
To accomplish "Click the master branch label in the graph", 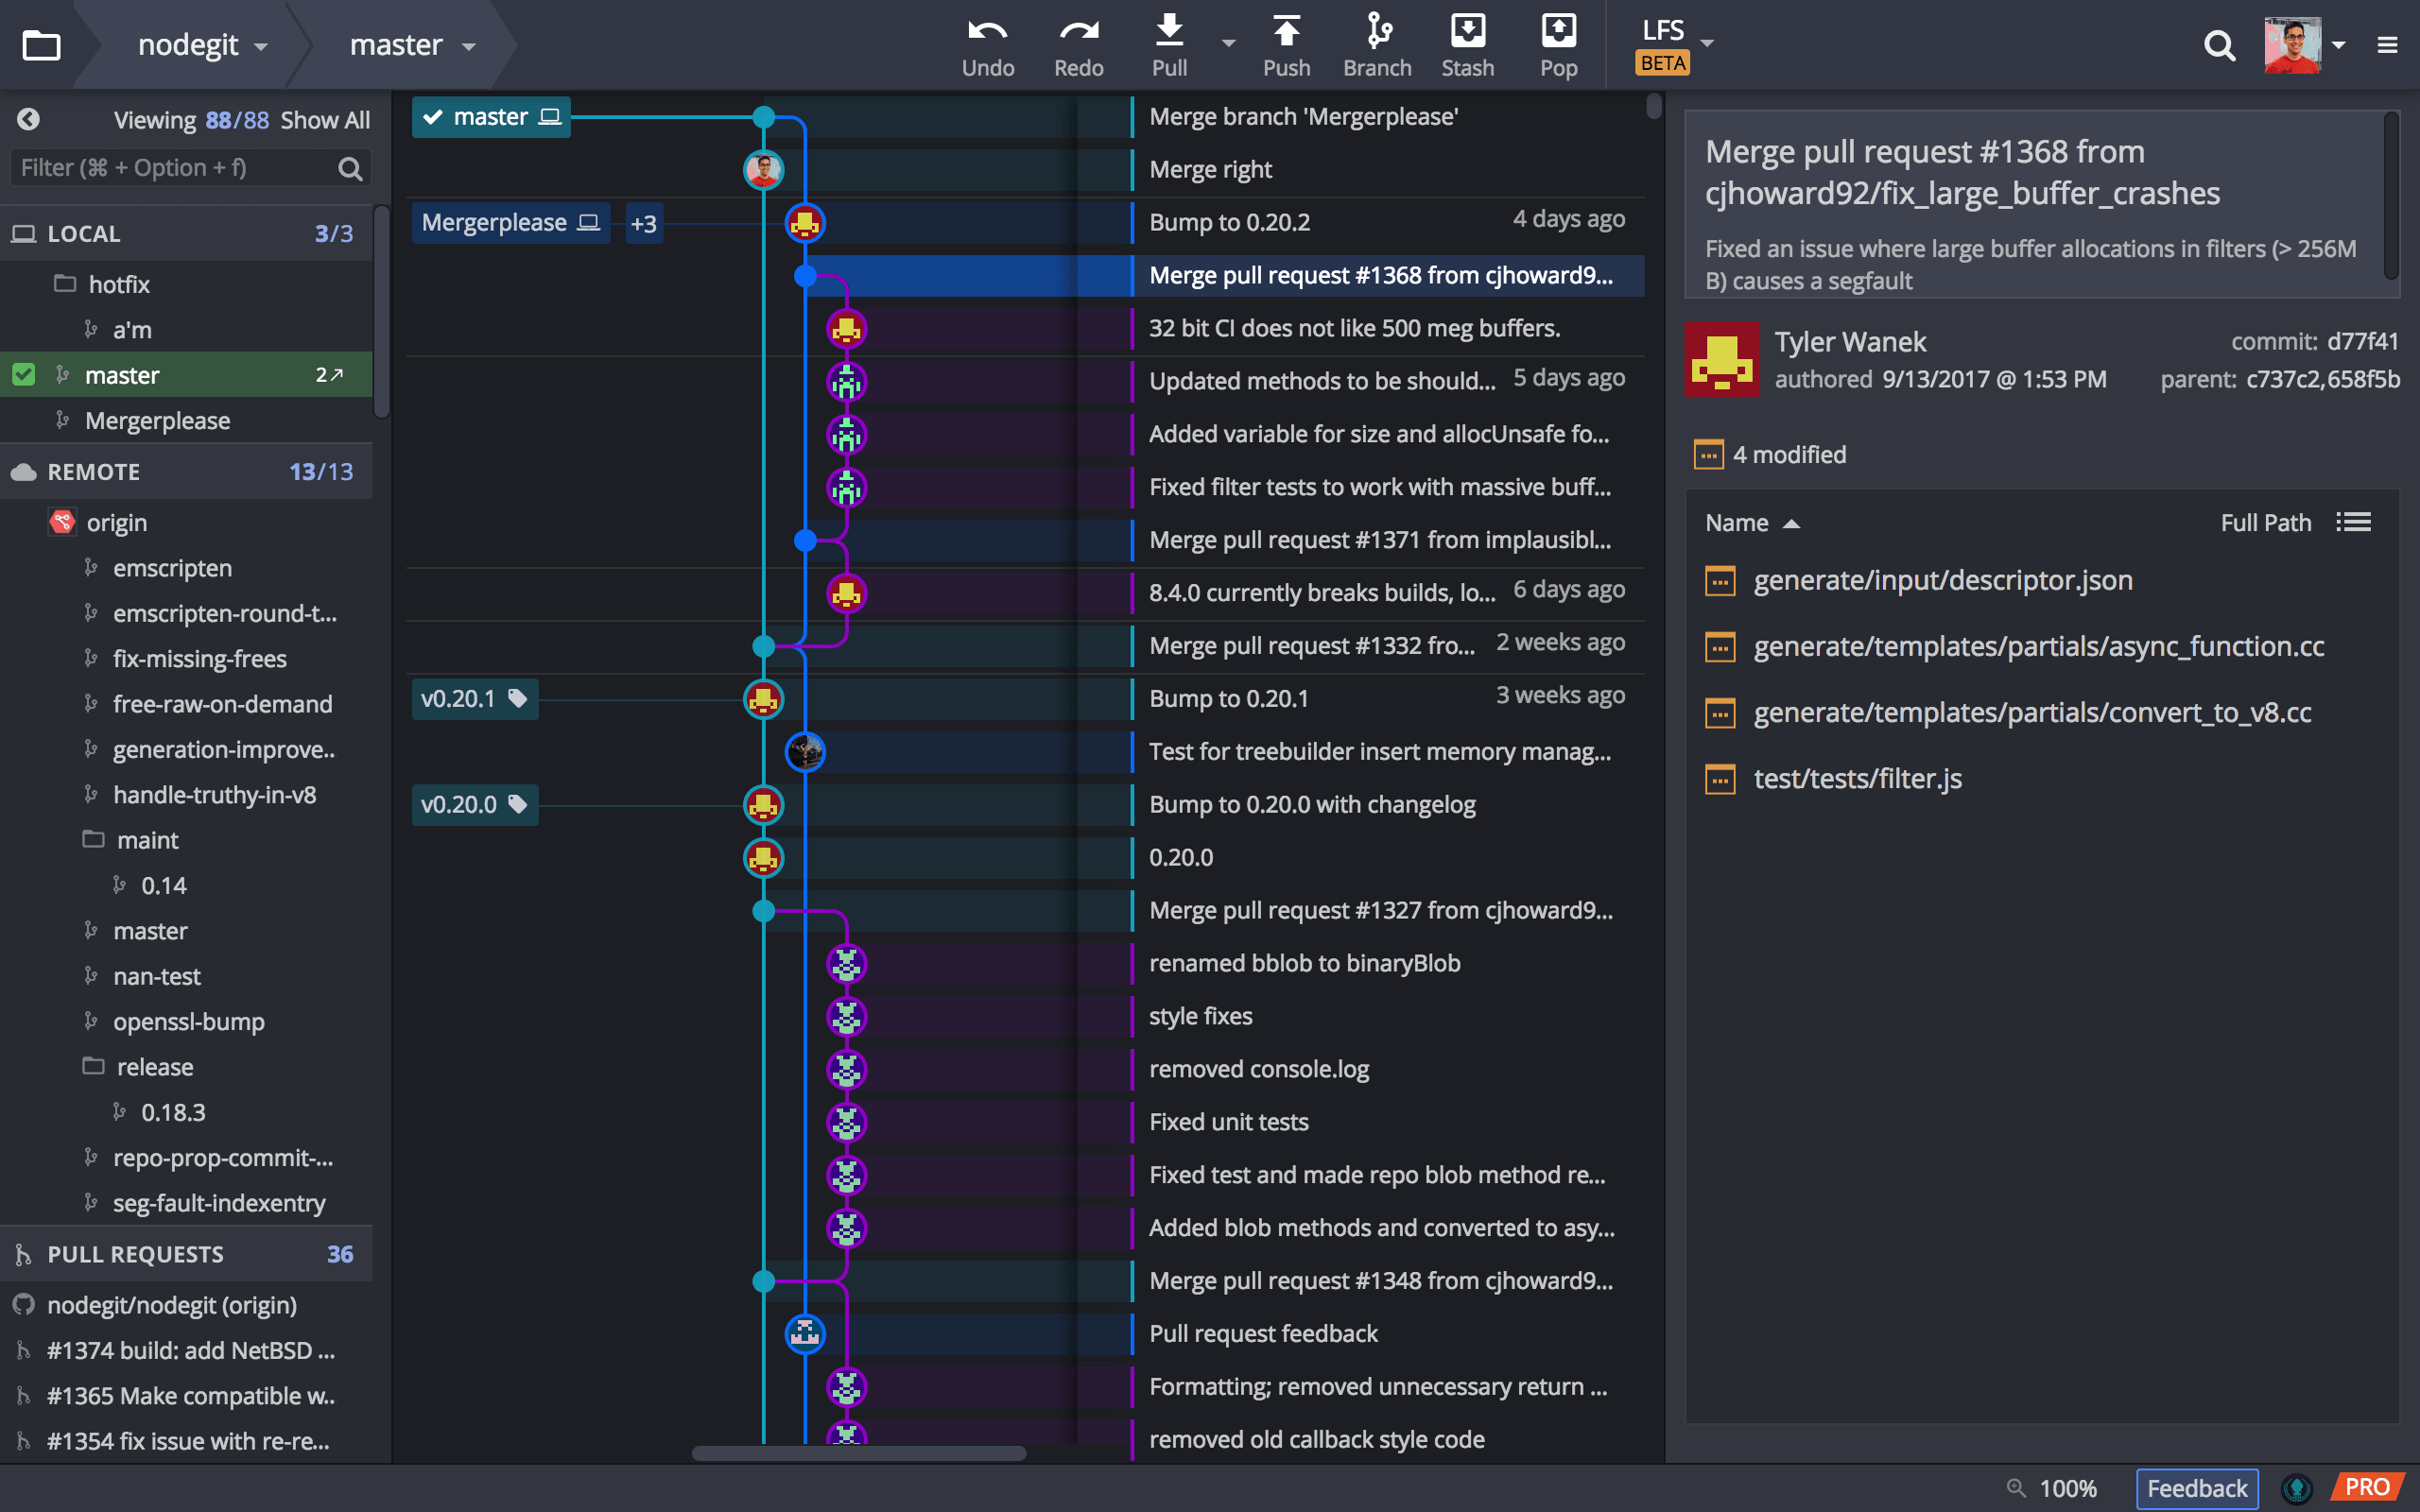I will click(x=491, y=117).
